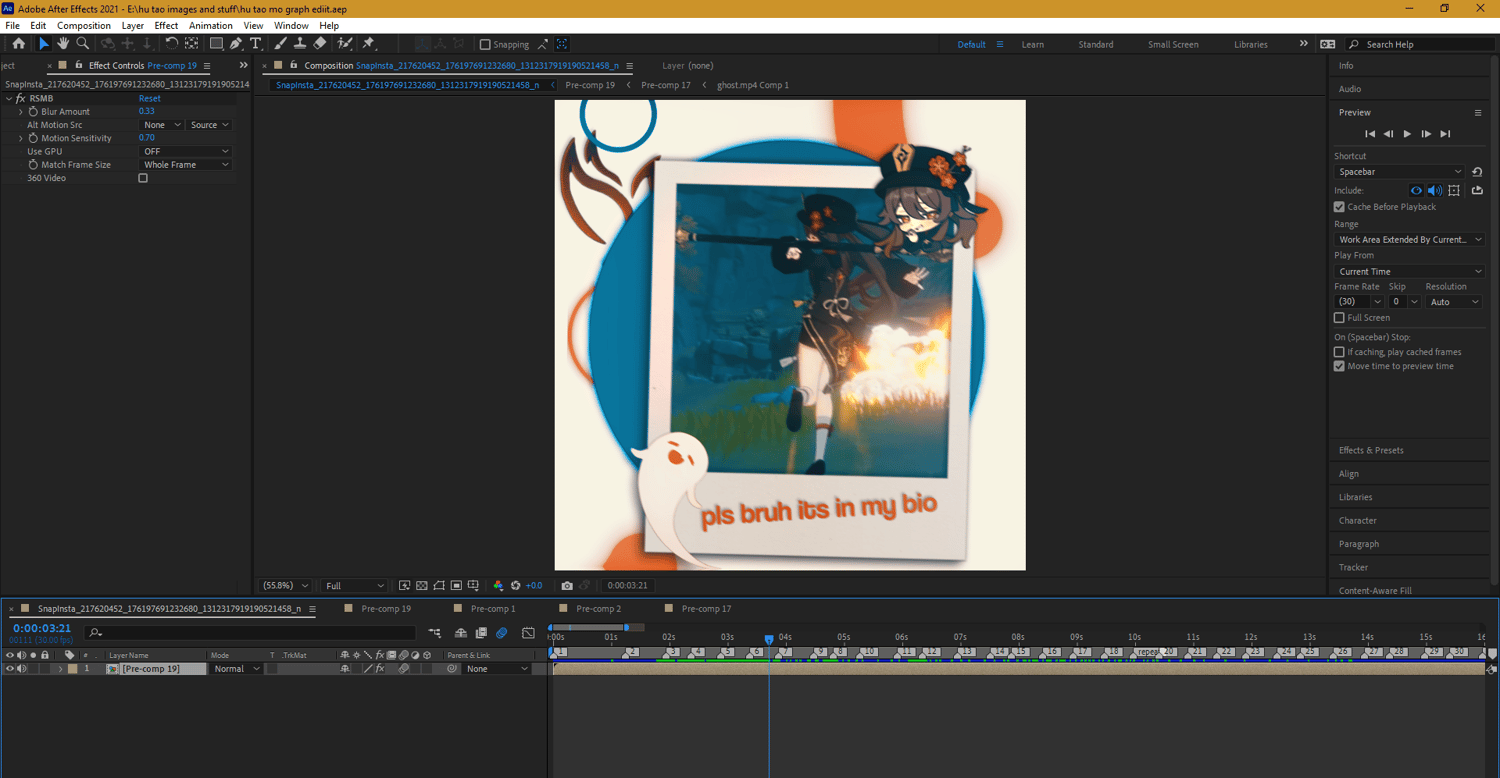Open the Character panel
1500x778 pixels.
click(x=1358, y=521)
